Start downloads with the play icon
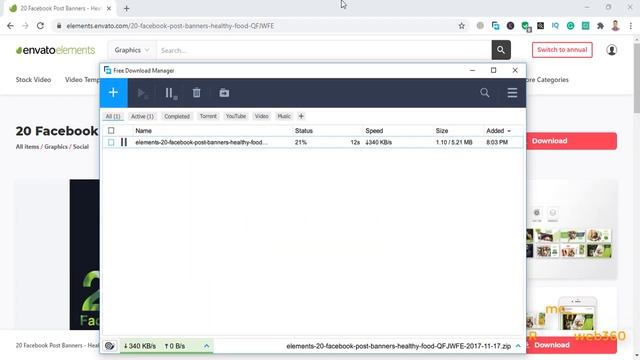 click(x=142, y=93)
